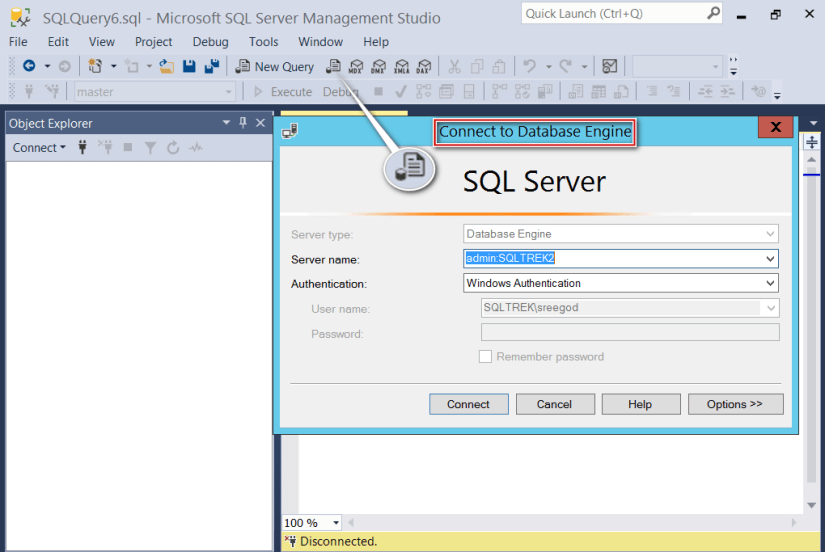Click Connect Object Explorer plug icon
Screen dimensions: 825x552
(x=83, y=148)
